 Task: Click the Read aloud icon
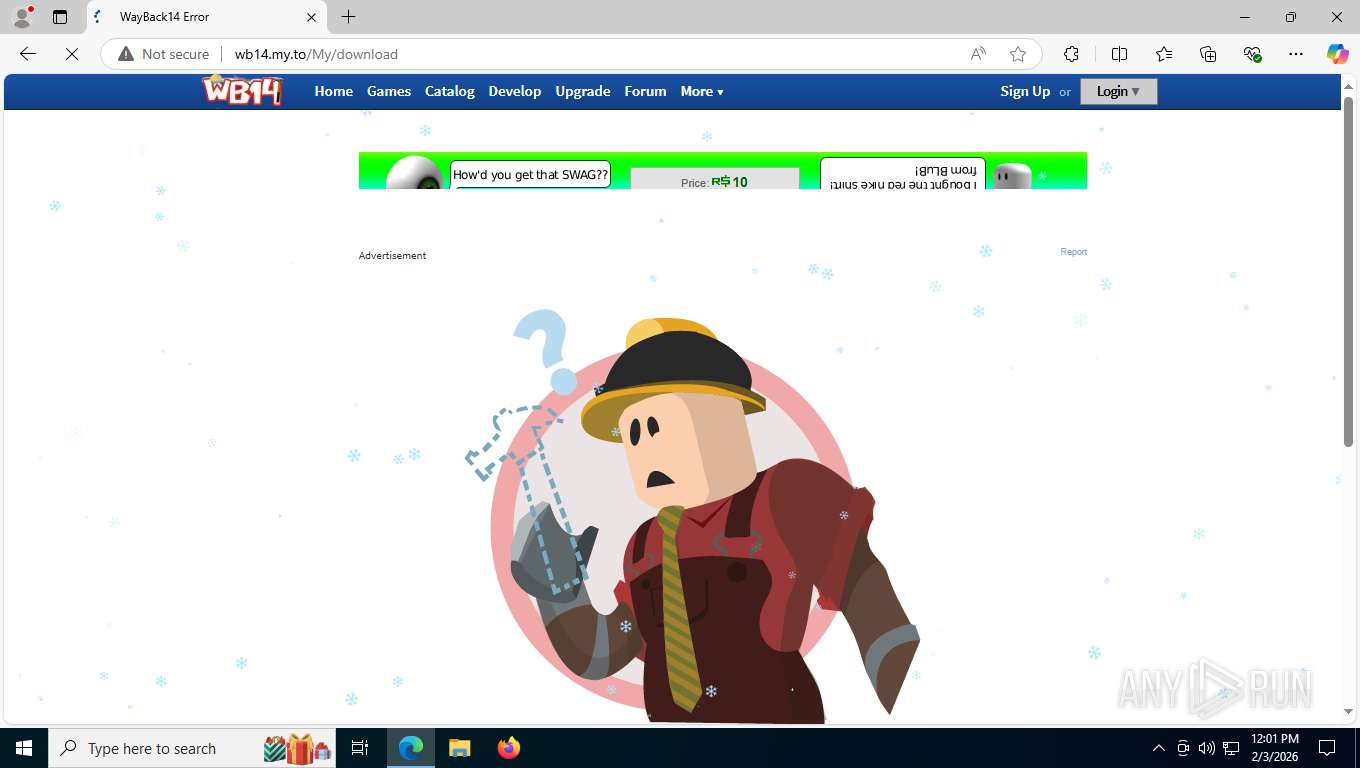(978, 54)
